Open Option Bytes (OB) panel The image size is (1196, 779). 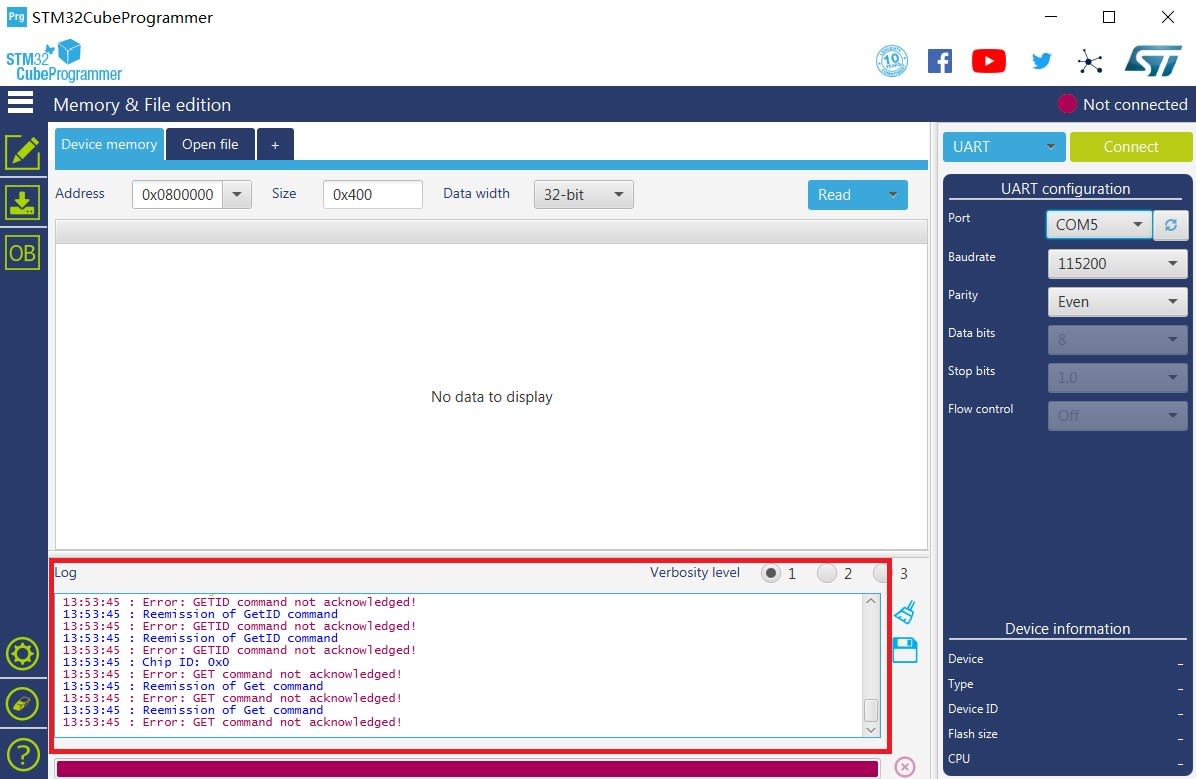pos(23,253)
